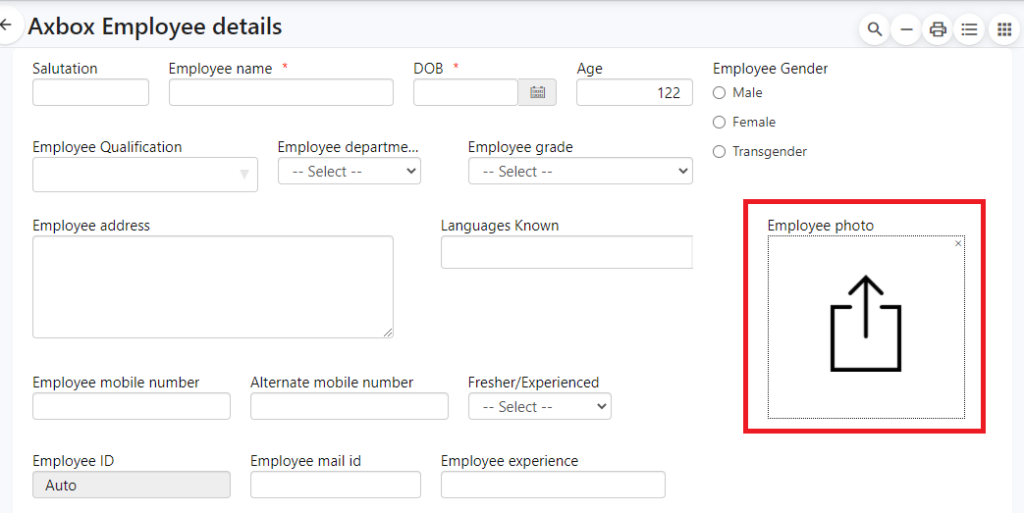The height and width of the screenshot is (513, 1024).
Task: Click inside the Employee address textarea
Action: pos(213,287)
